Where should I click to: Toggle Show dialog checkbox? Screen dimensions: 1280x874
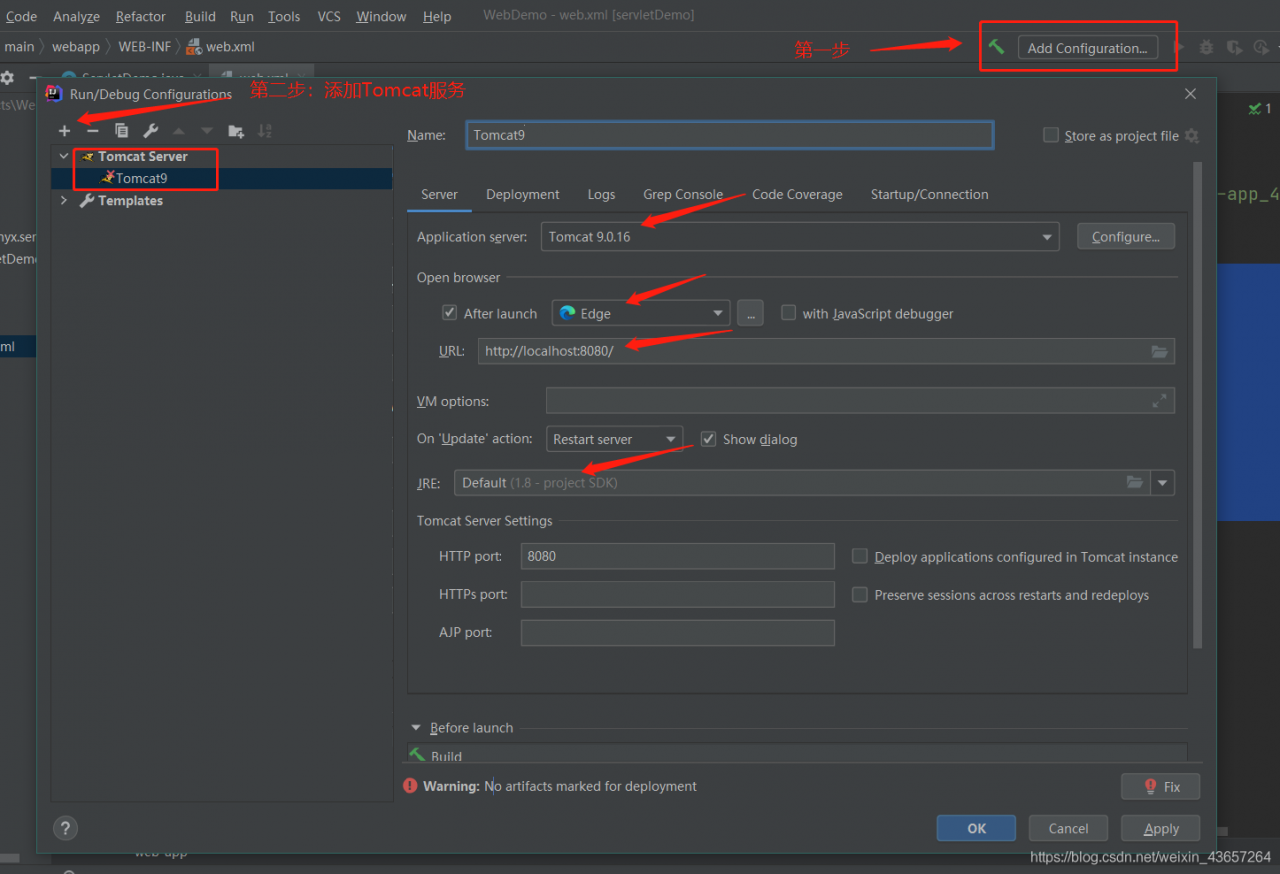point(708,439)
